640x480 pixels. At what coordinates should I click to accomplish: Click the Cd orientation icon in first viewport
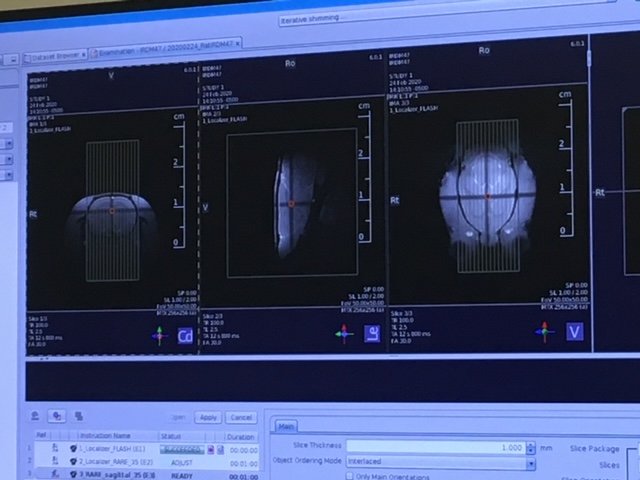[185, 336]
